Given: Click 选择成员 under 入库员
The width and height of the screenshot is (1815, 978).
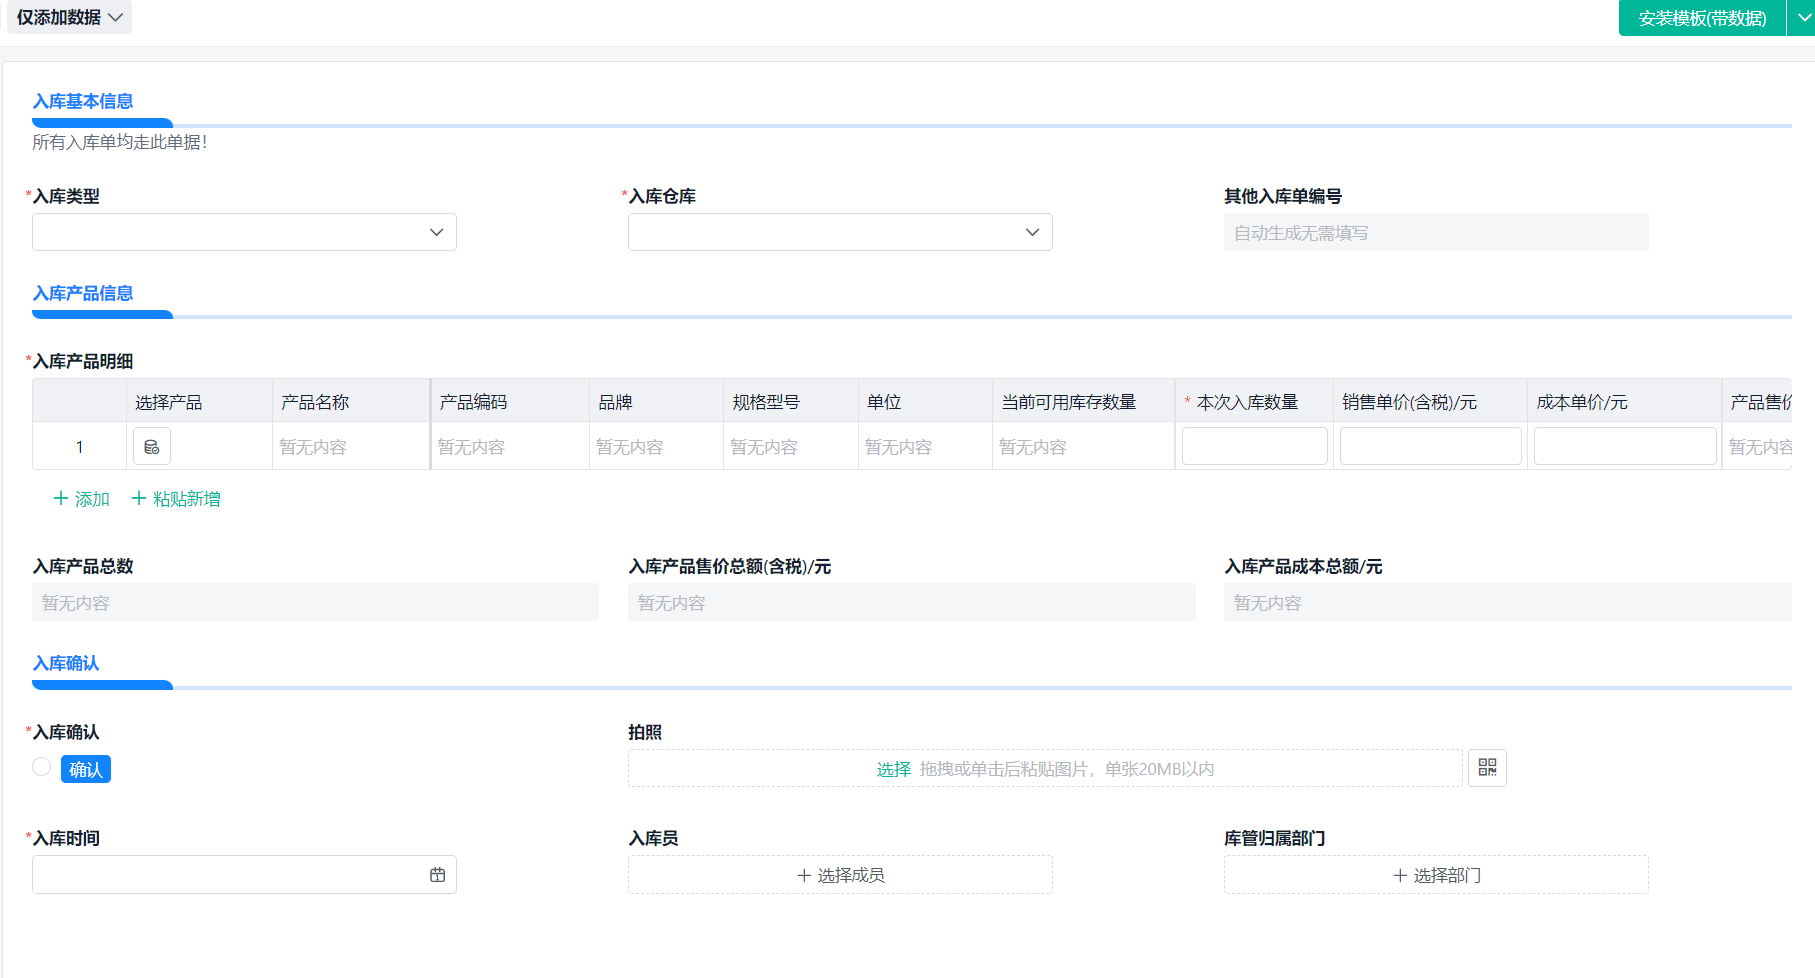Looking at the screenshot, I should (x=840, y=875).
